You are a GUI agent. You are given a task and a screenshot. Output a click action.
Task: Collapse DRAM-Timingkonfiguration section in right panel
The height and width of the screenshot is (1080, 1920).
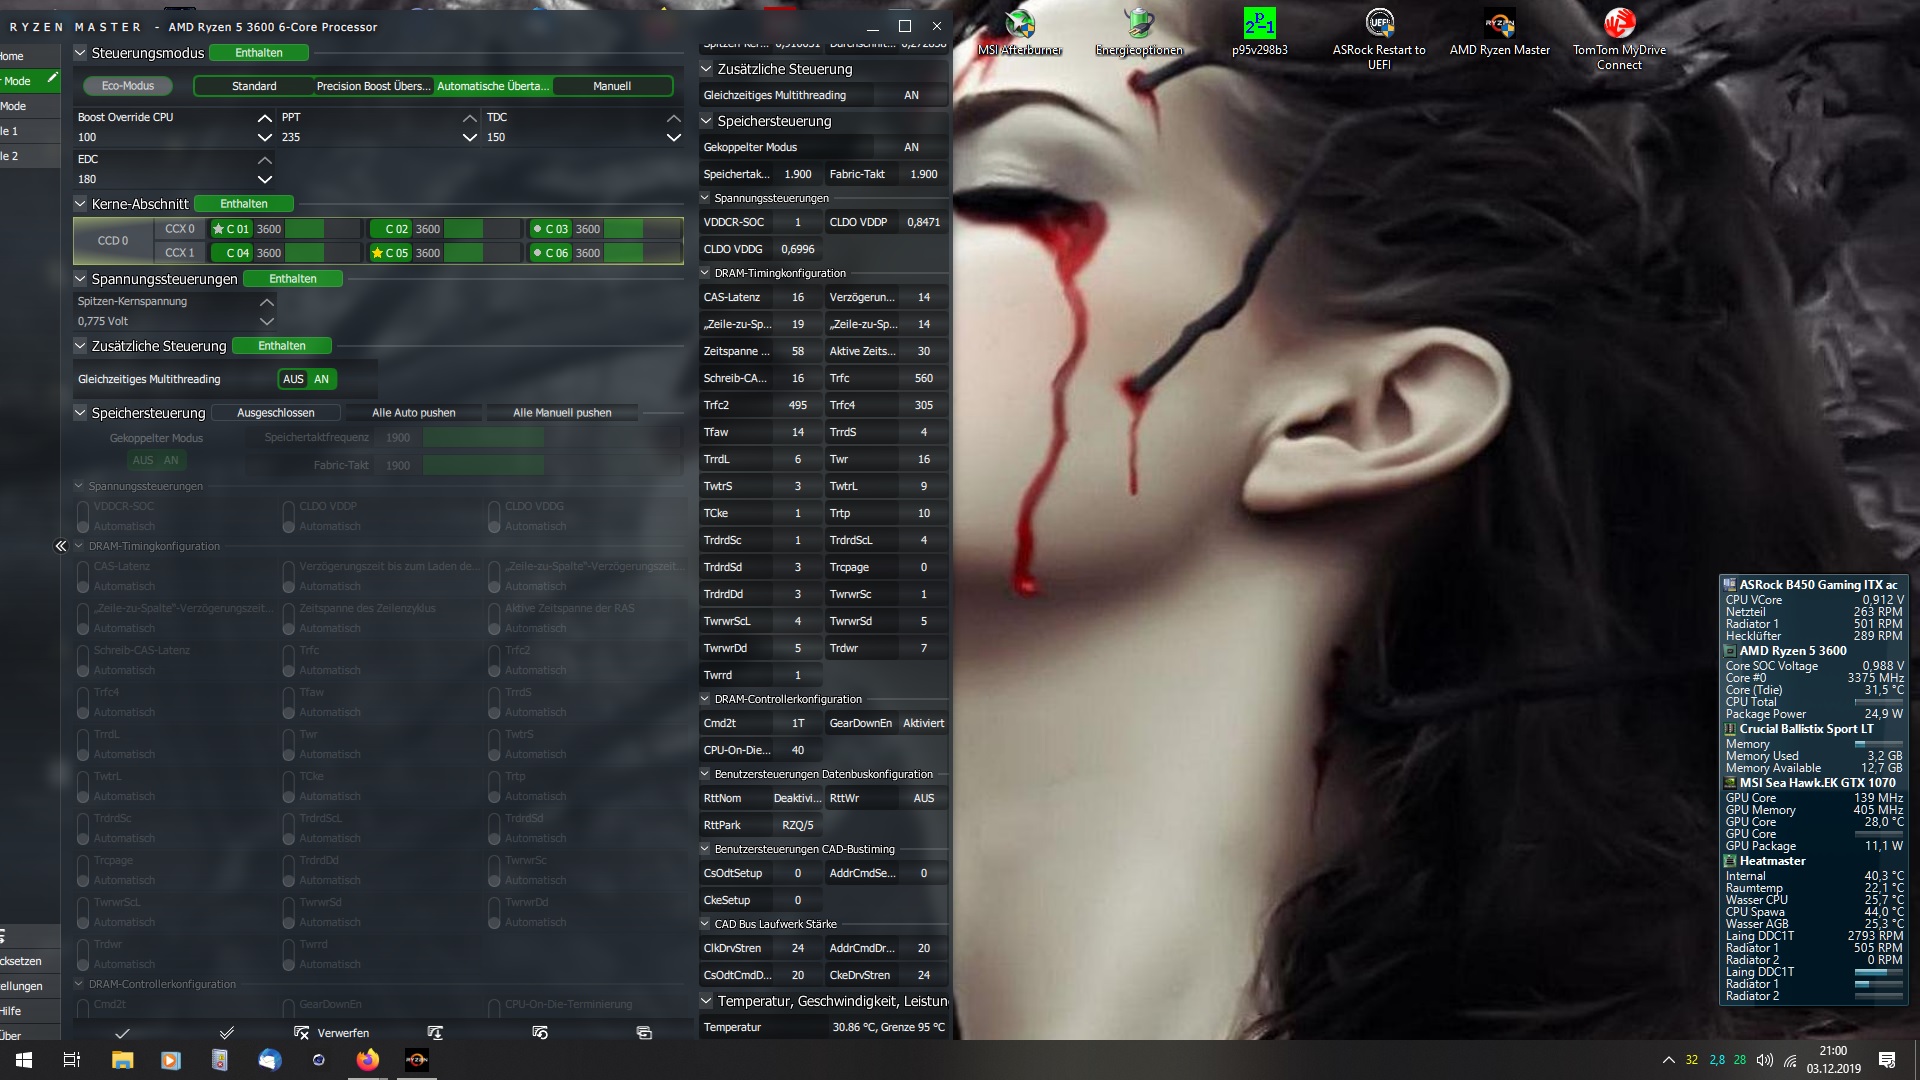pos(705,273)
